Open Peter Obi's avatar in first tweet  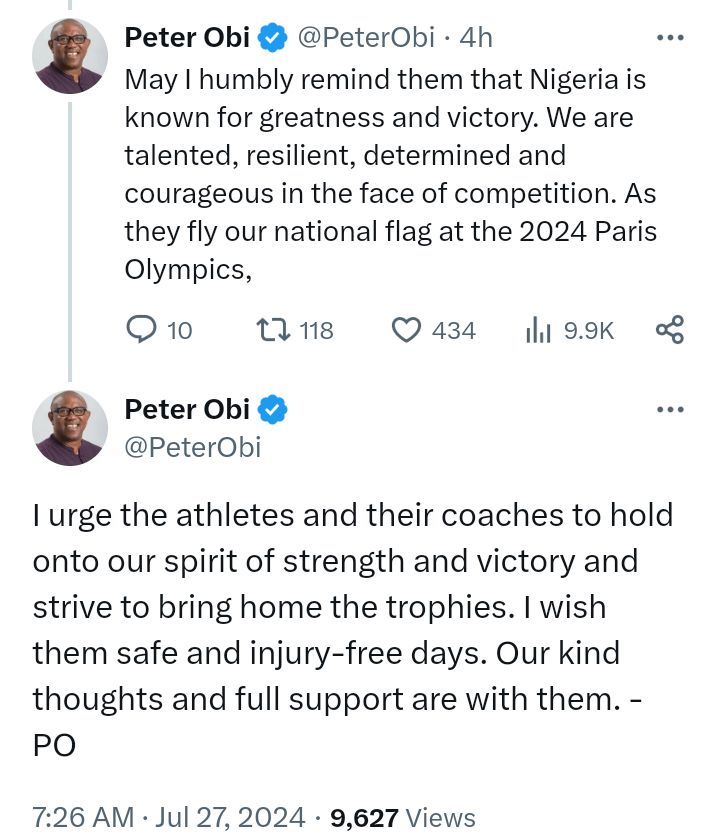[x=70, y=56]
